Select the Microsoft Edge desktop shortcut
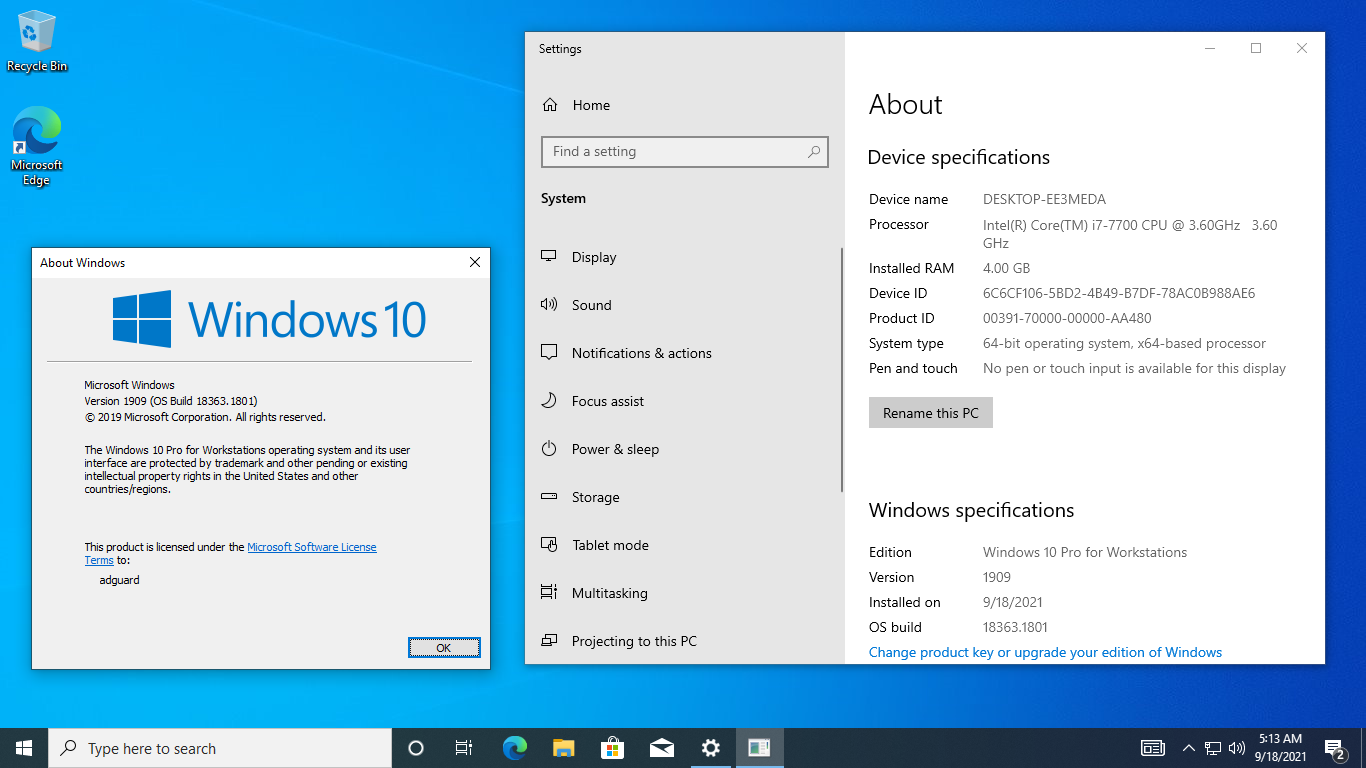This screenshot has width=1366, height=768. (x=37, y=146)
